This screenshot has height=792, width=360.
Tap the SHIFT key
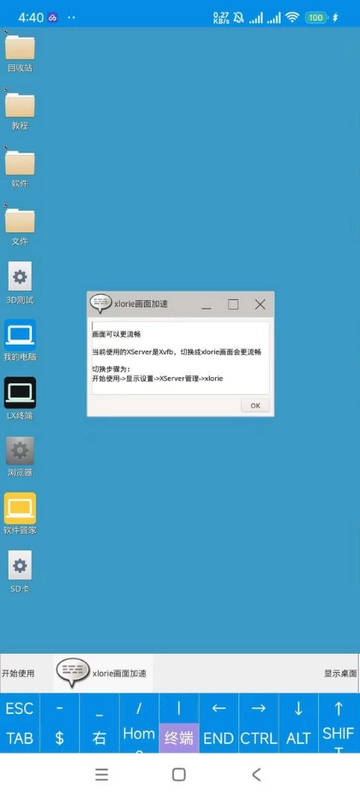pyautogui.click(x=339, y=738)
